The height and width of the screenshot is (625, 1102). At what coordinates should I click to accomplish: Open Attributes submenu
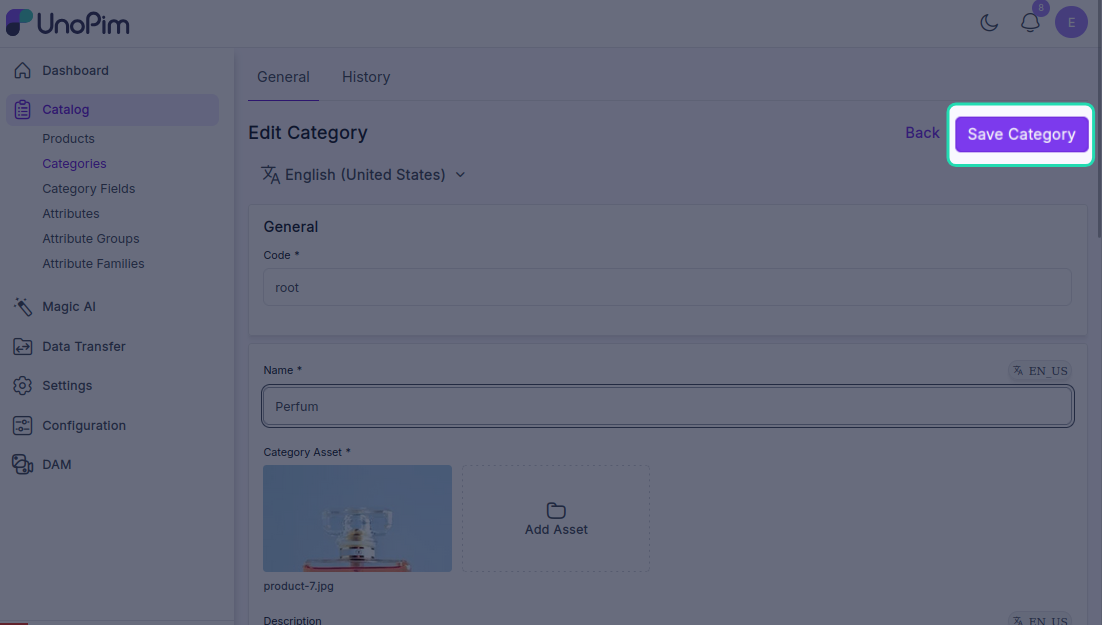pos(71,214)
